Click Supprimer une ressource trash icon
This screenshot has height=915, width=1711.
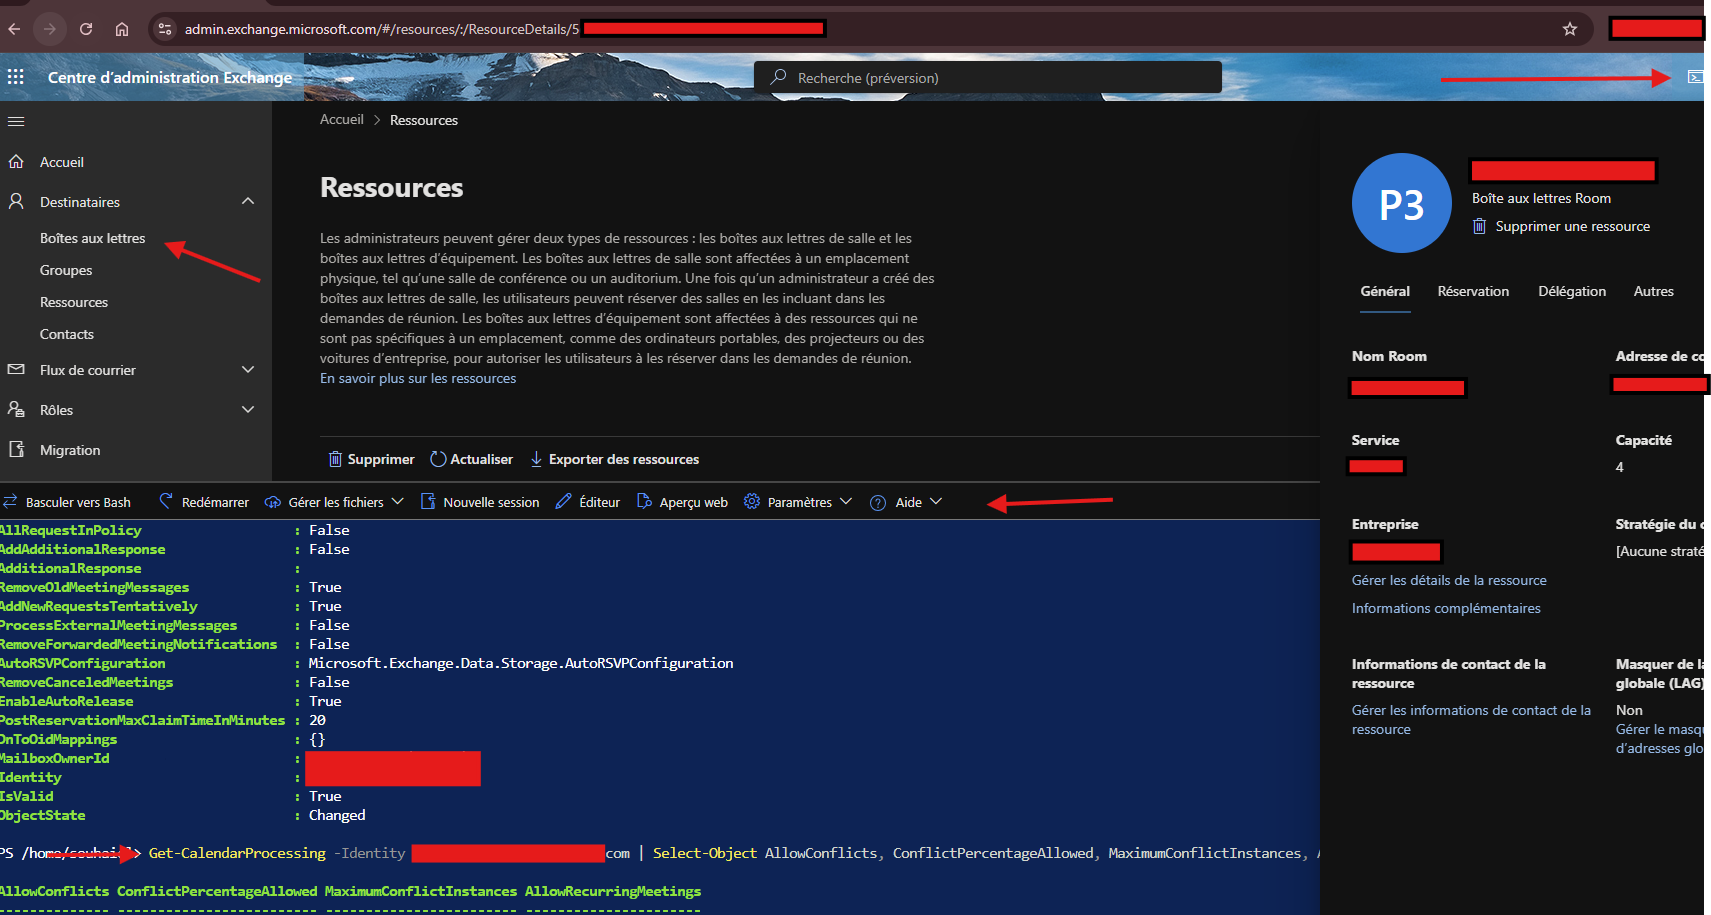(1479, 226)
